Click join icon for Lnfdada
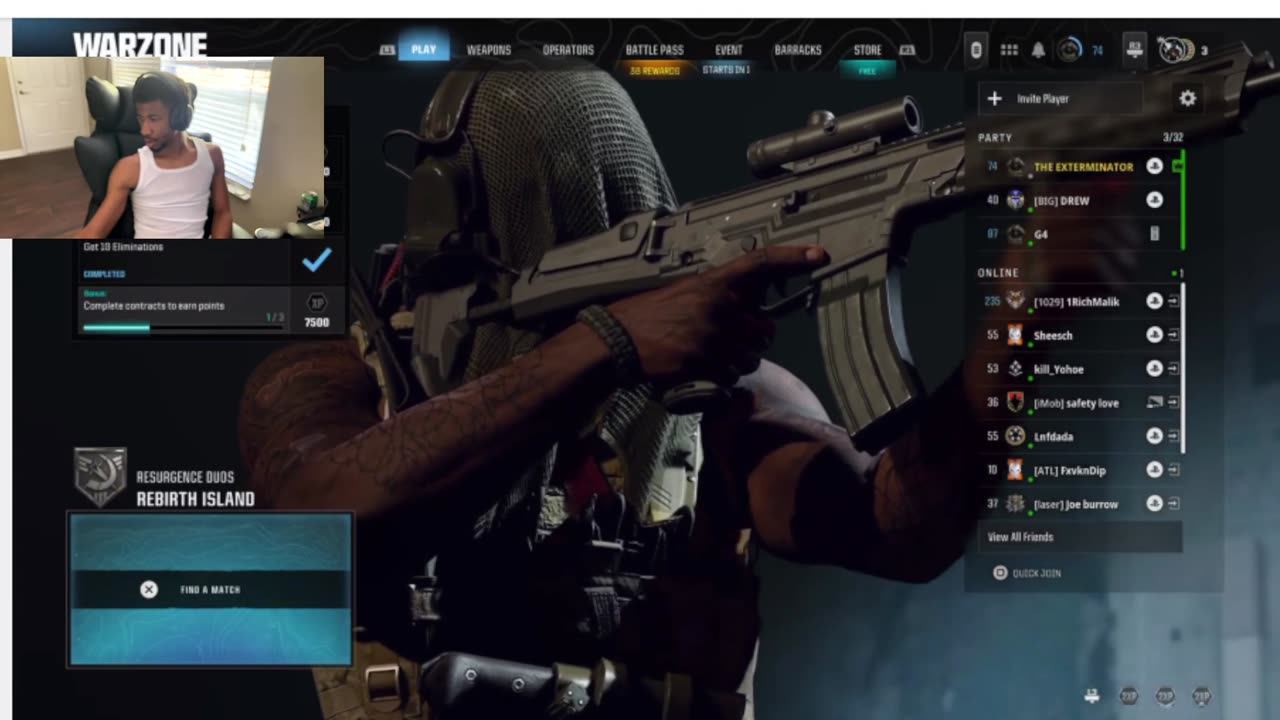1280x720 pixels. 1173,436
